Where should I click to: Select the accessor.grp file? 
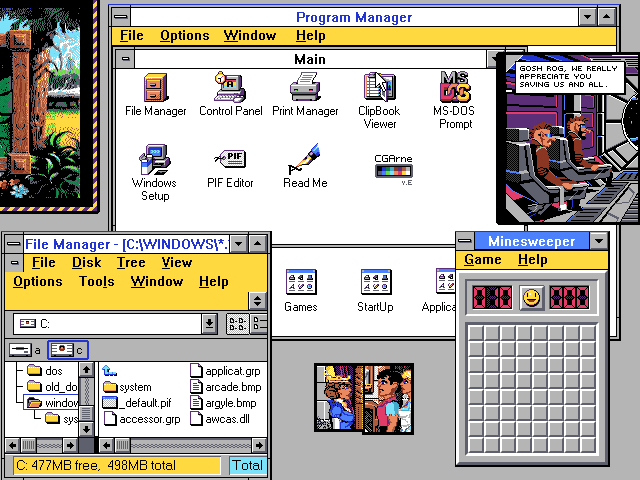tap(141, 419)
